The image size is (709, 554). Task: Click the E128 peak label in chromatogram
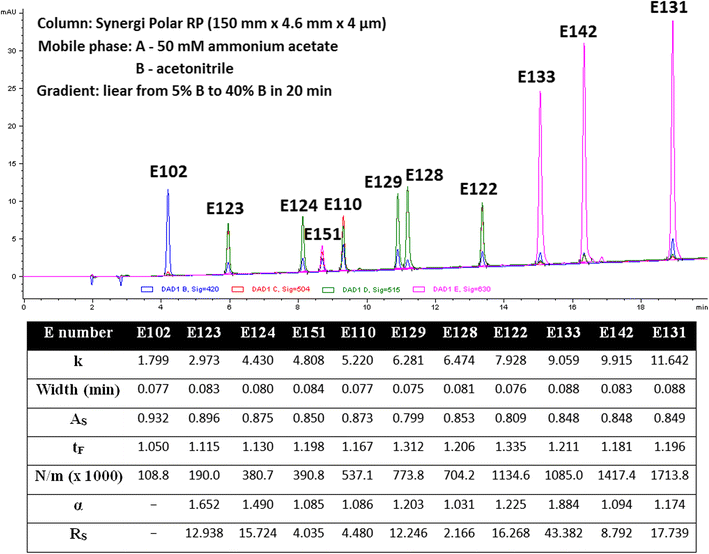(425, 175)
